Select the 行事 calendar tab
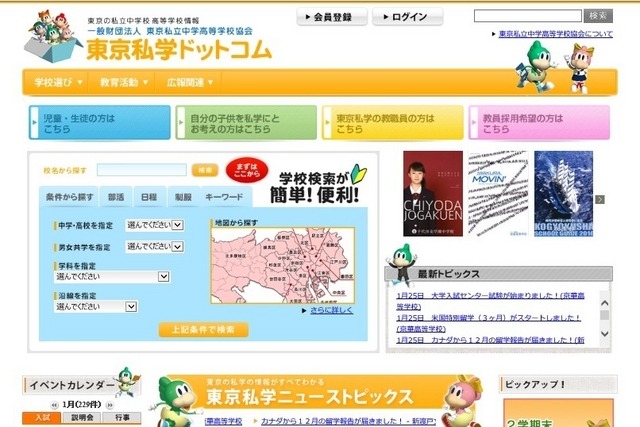Viewport: 640px width, 427px height. (x=122, y=418)
